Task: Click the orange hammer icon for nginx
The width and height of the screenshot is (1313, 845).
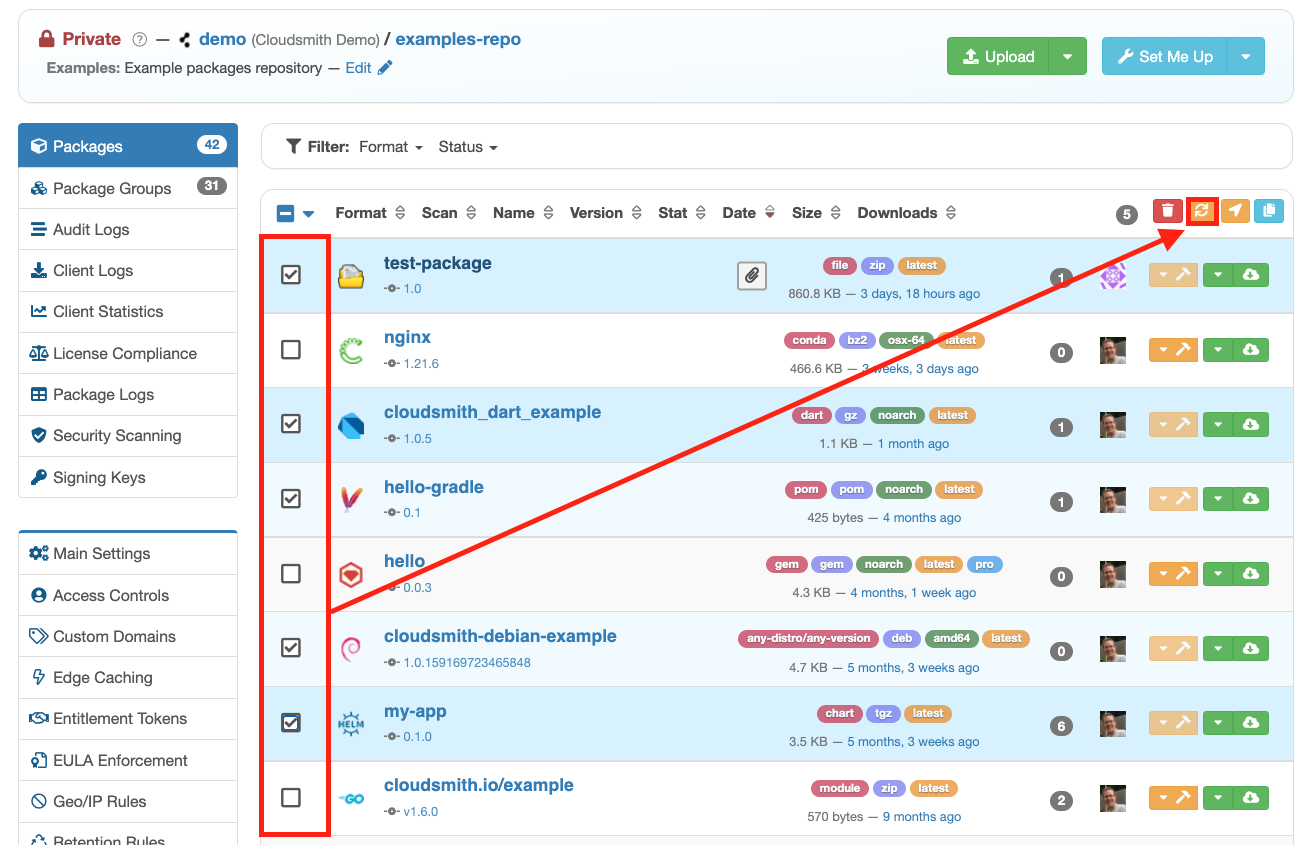Action: [1183, 350]
